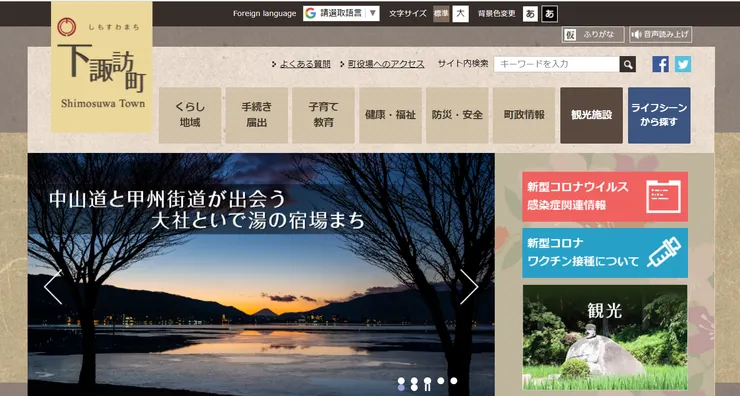This screenshot has height=396, width=740.
Task: Start 音声読み上げ speech reading
Action: 660,35
